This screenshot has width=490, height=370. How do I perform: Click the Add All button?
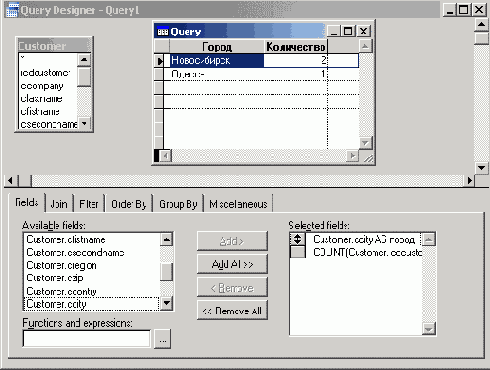[x=232, y=264]
